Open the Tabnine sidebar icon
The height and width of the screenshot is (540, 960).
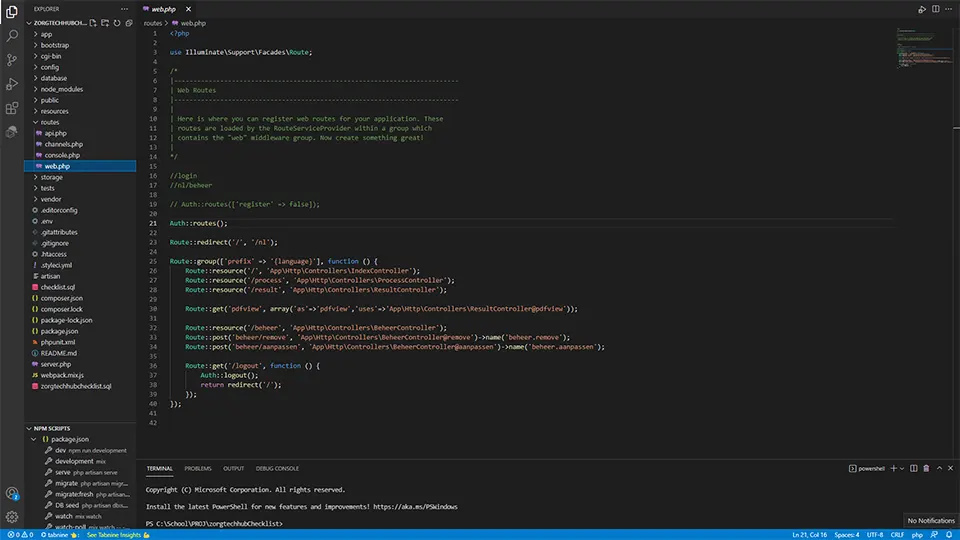12,132
